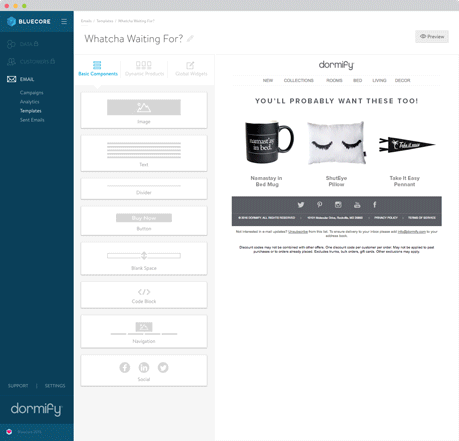Open Settings at sidebar bottom

(55, 386)
